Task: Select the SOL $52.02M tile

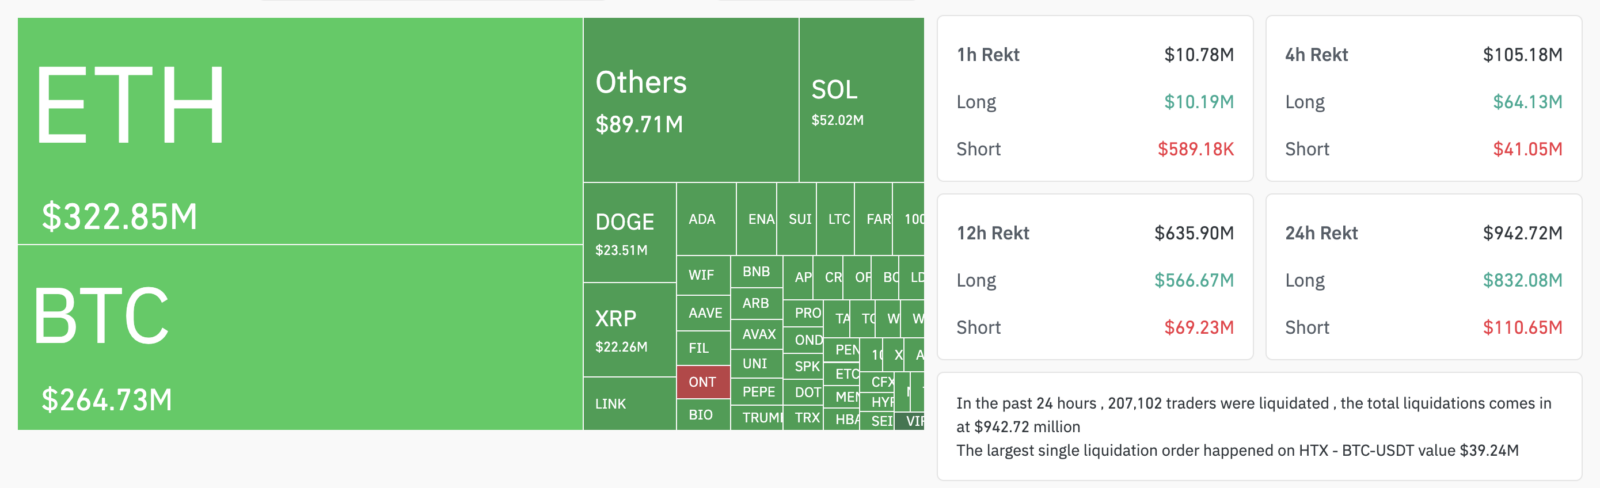Action: coord(862,100)
